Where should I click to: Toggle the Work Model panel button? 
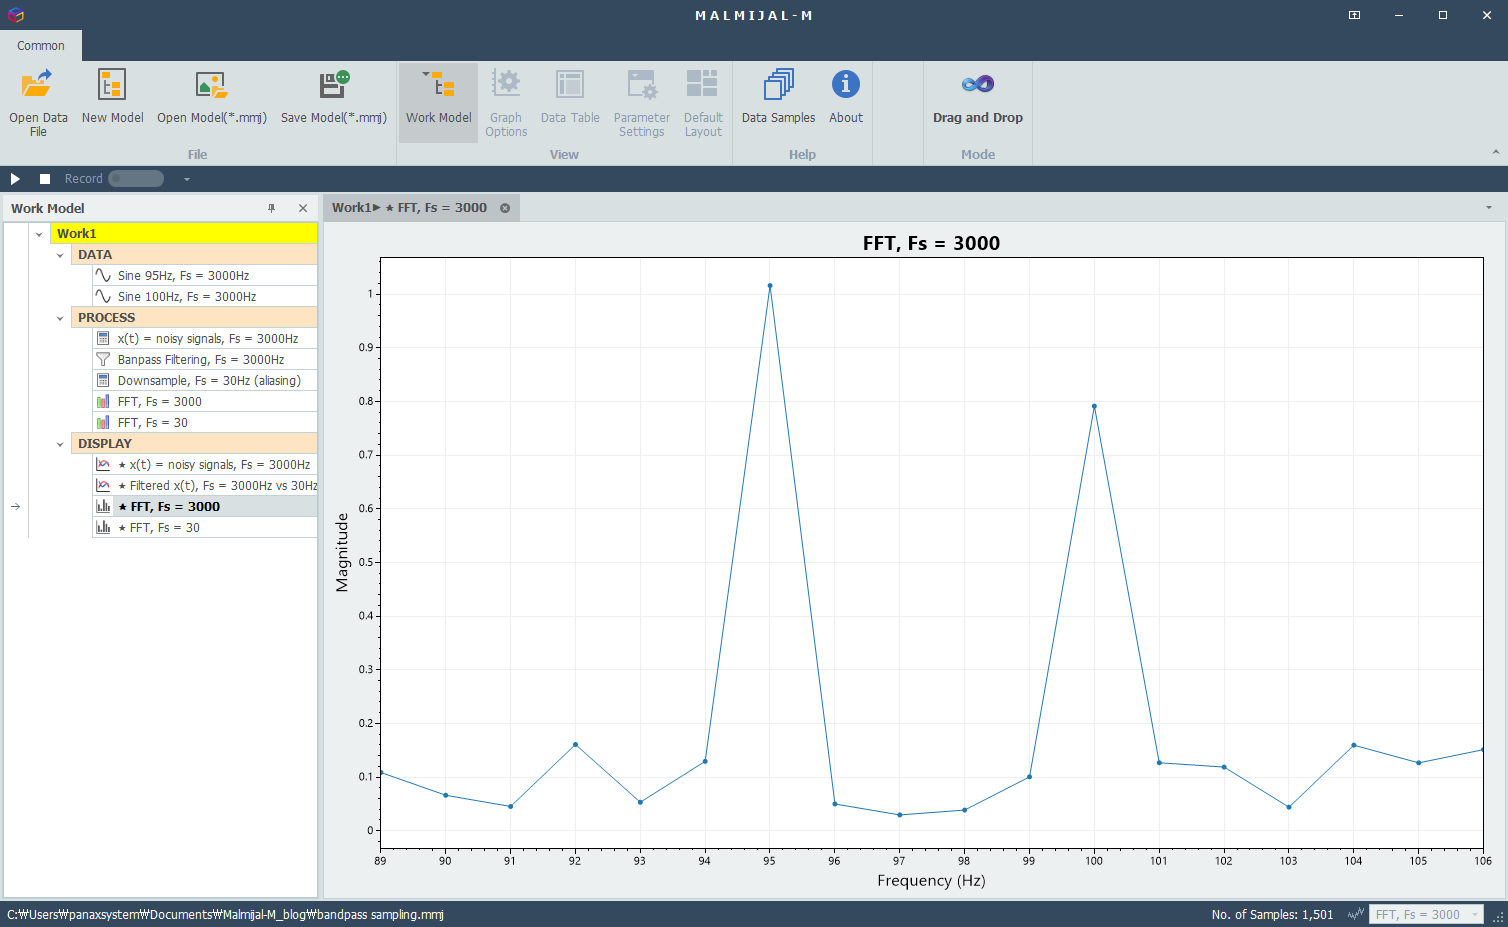(438, 102)
